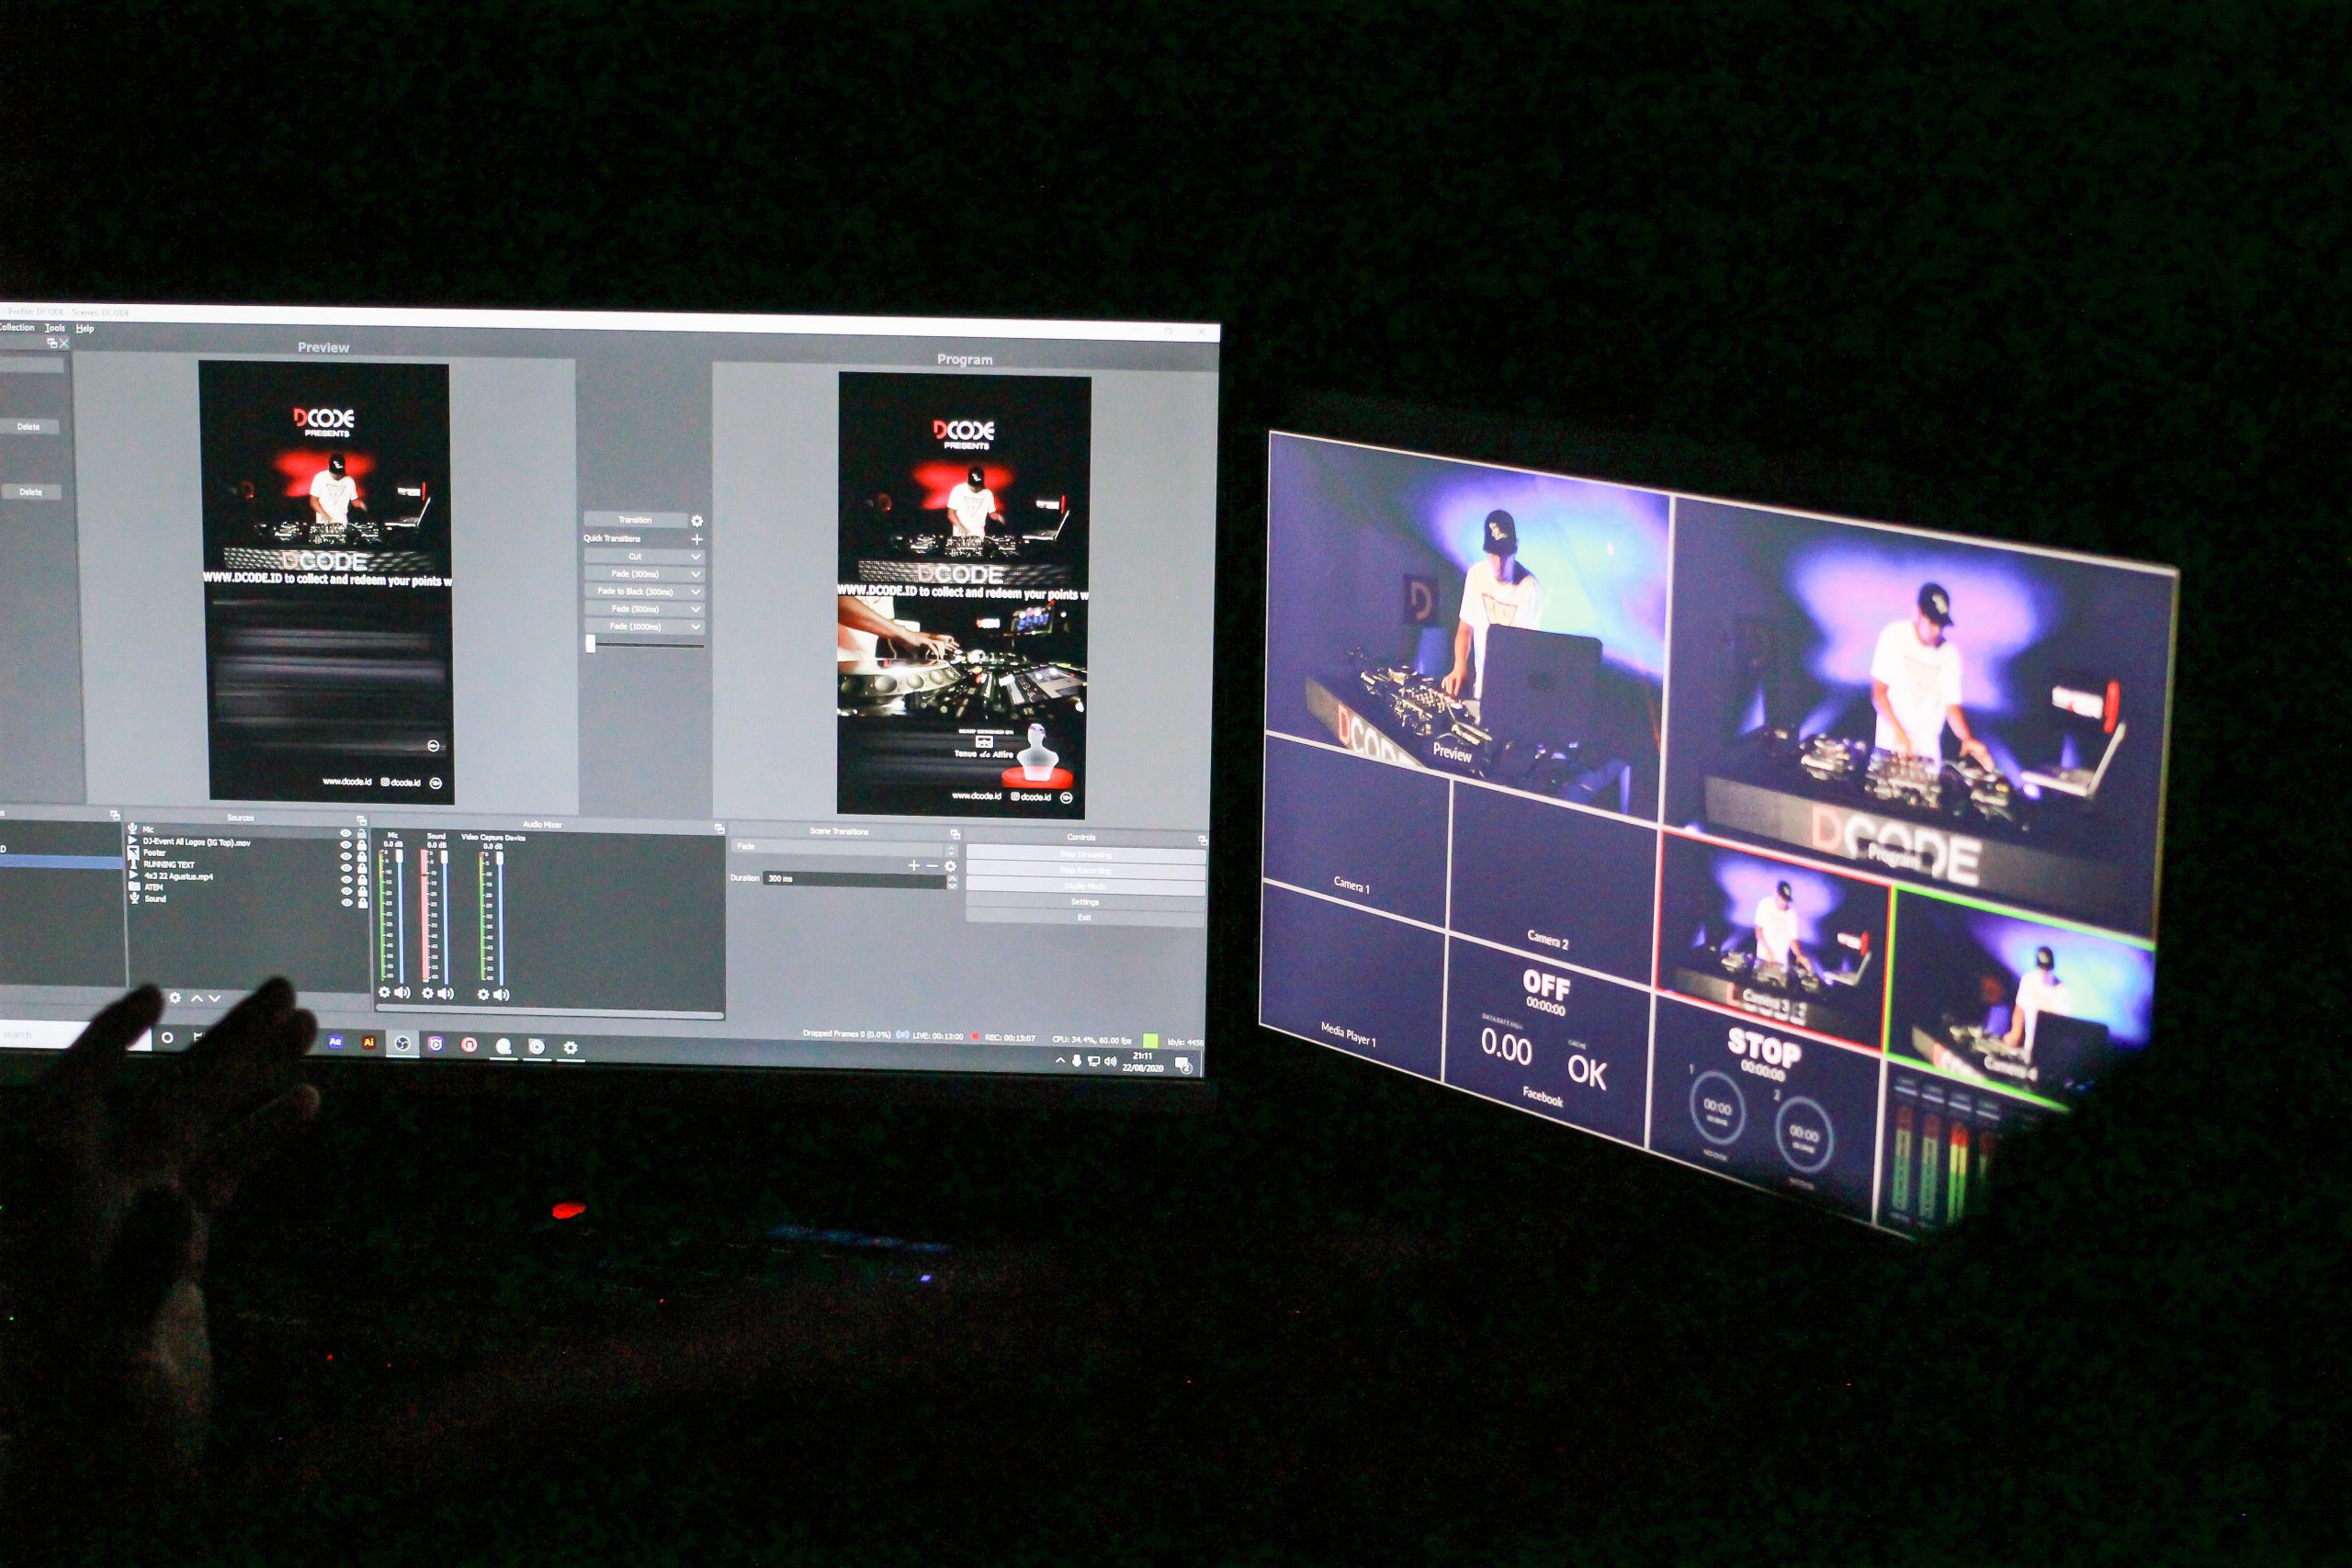Open scene transition properties gear

coord(950,866)
